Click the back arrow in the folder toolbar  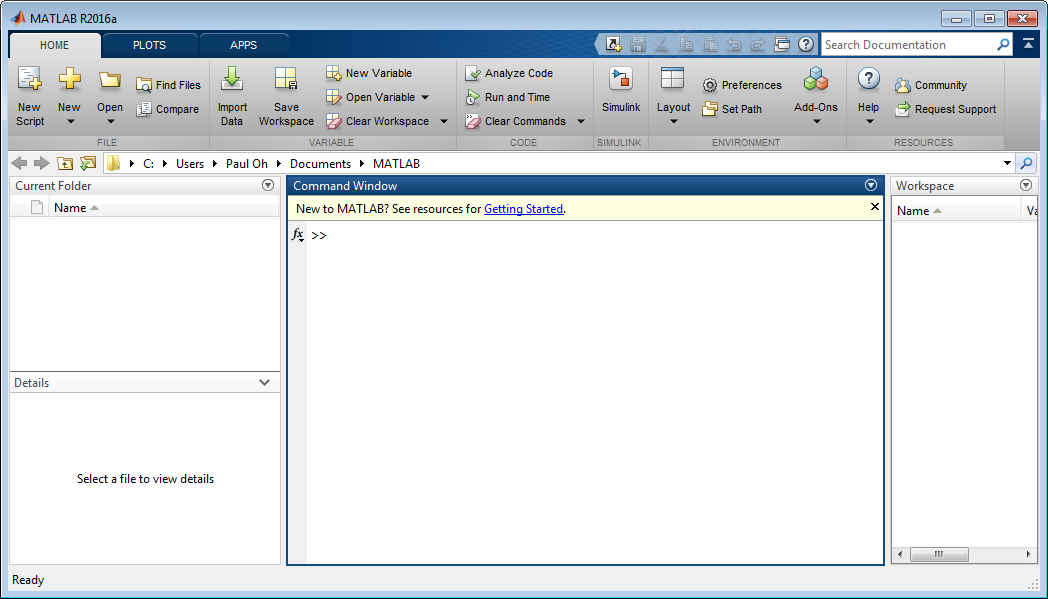pos(19,163)
